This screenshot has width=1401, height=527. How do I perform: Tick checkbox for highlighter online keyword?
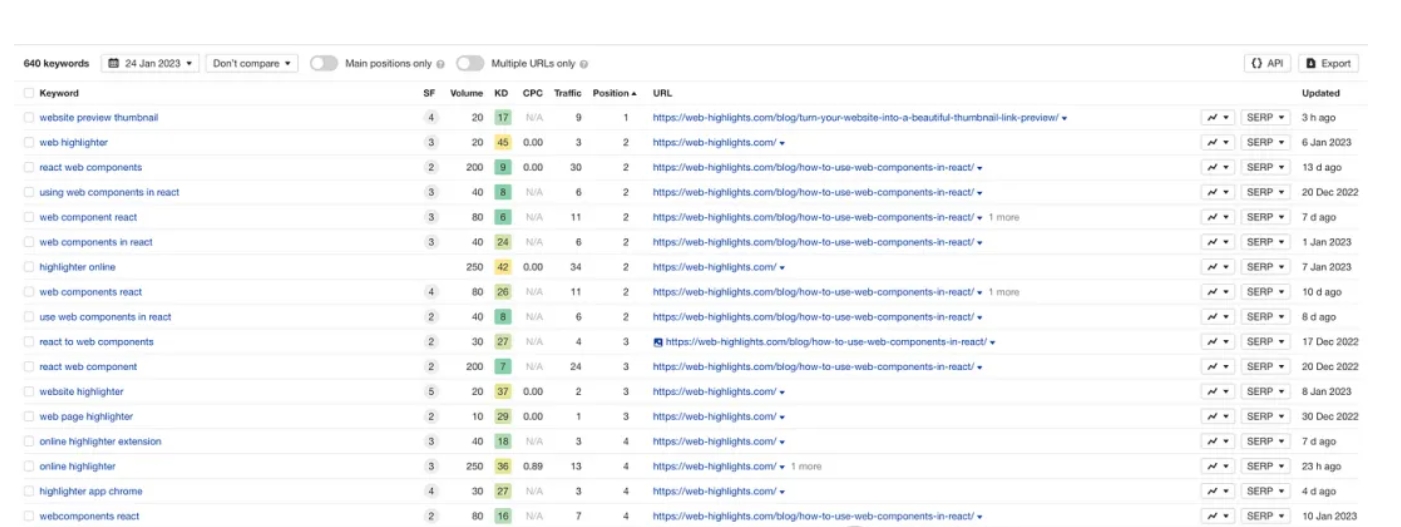[x=29, y=267]
